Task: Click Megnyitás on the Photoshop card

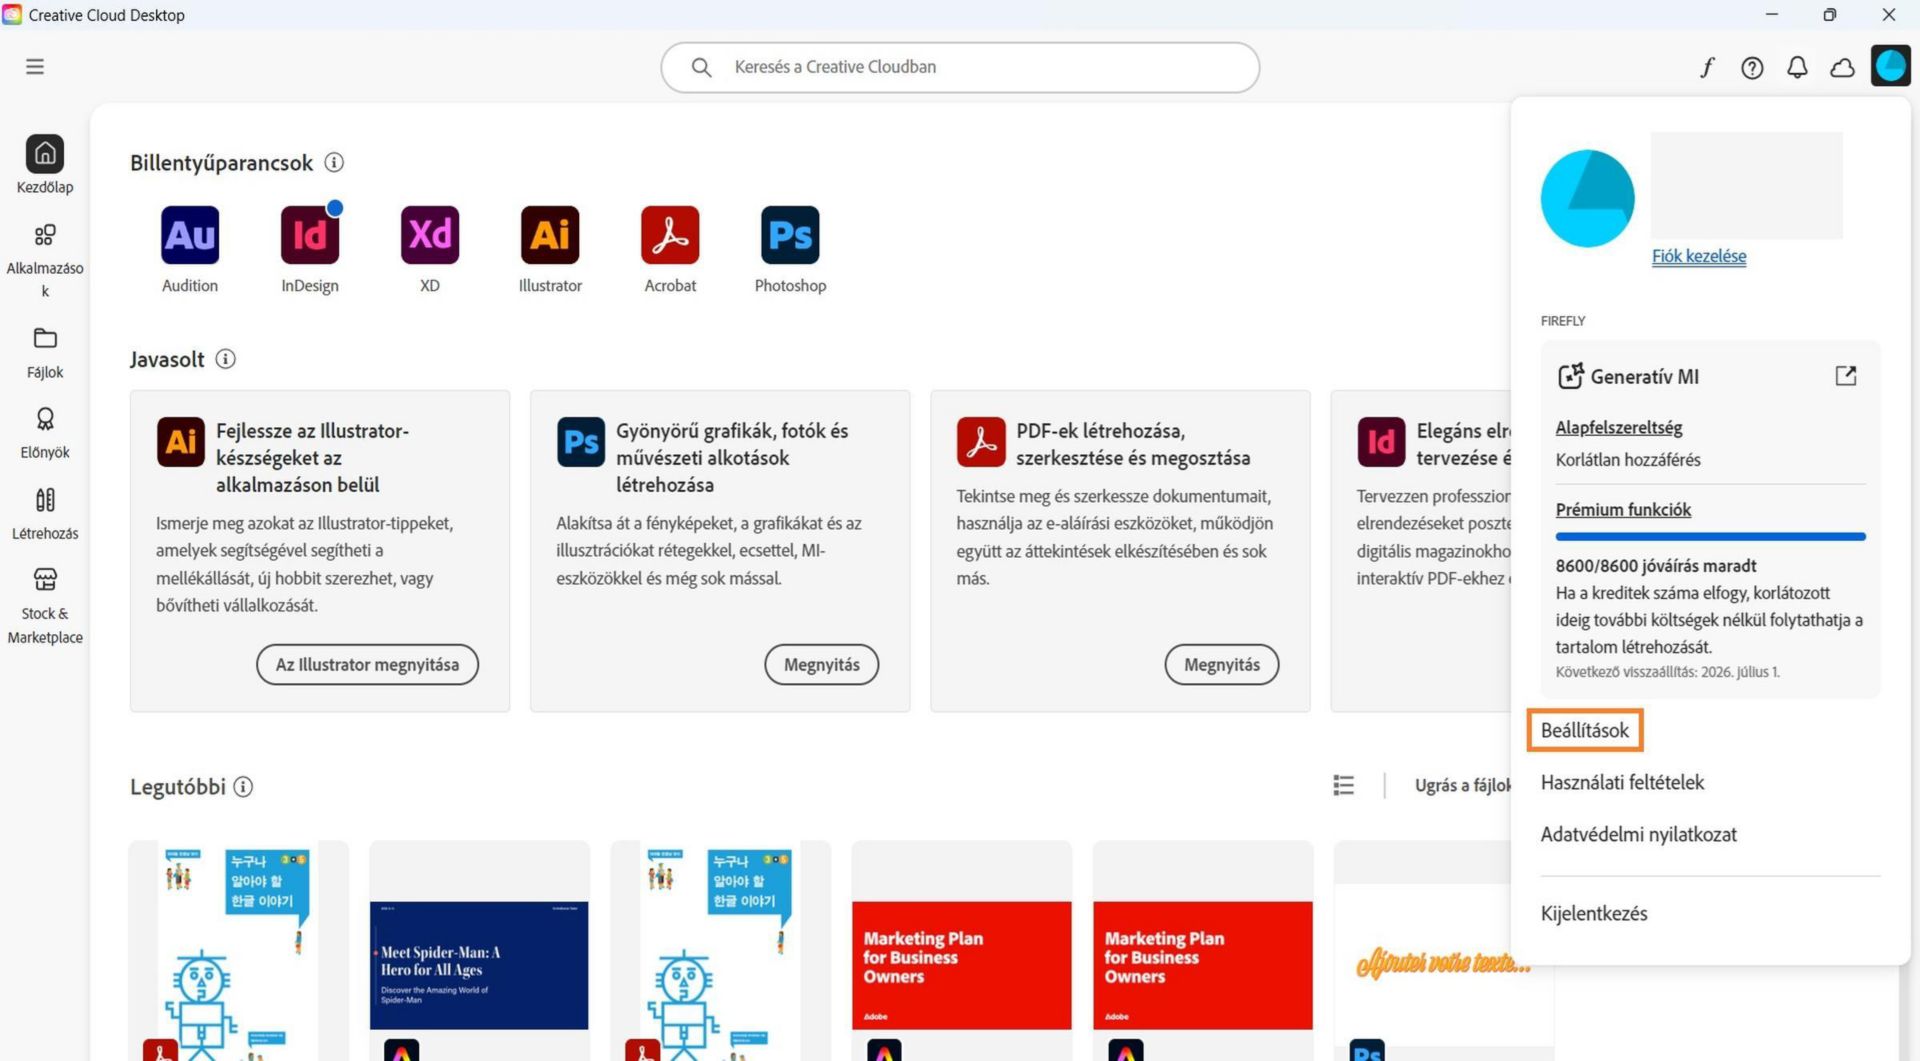Action: pos(822,665)
